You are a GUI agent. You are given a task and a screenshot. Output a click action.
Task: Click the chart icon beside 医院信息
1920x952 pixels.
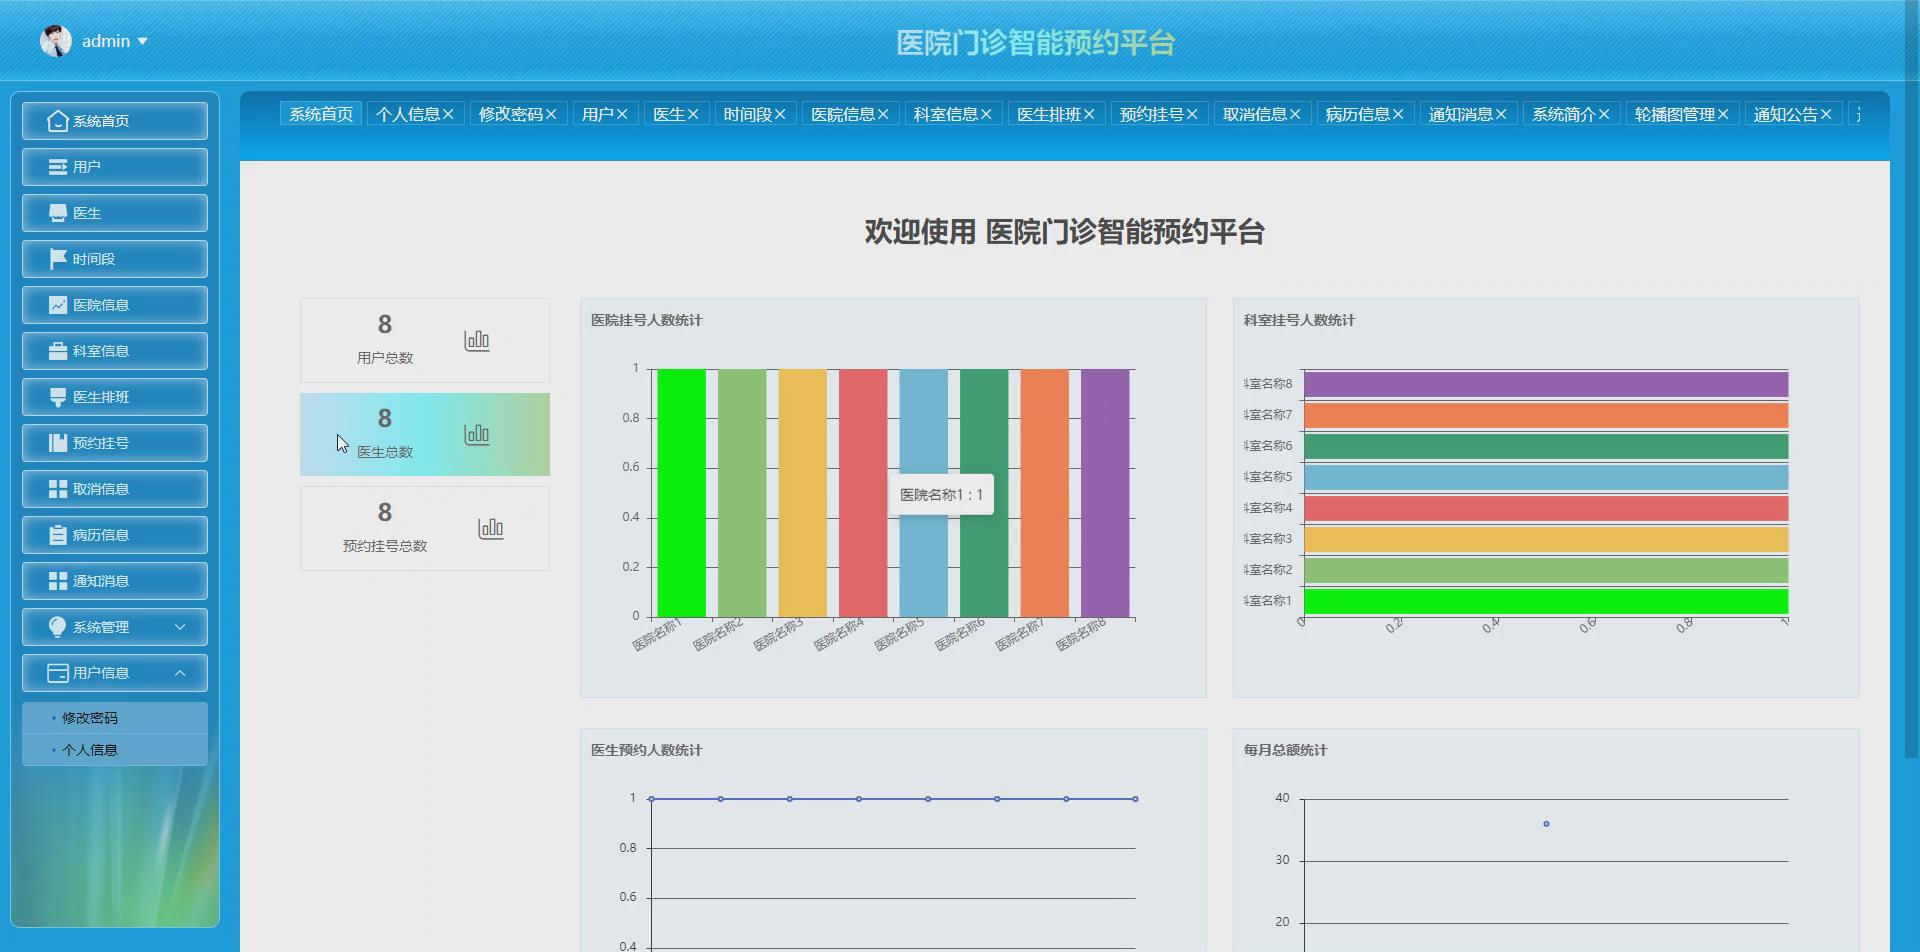coord(58,305)
